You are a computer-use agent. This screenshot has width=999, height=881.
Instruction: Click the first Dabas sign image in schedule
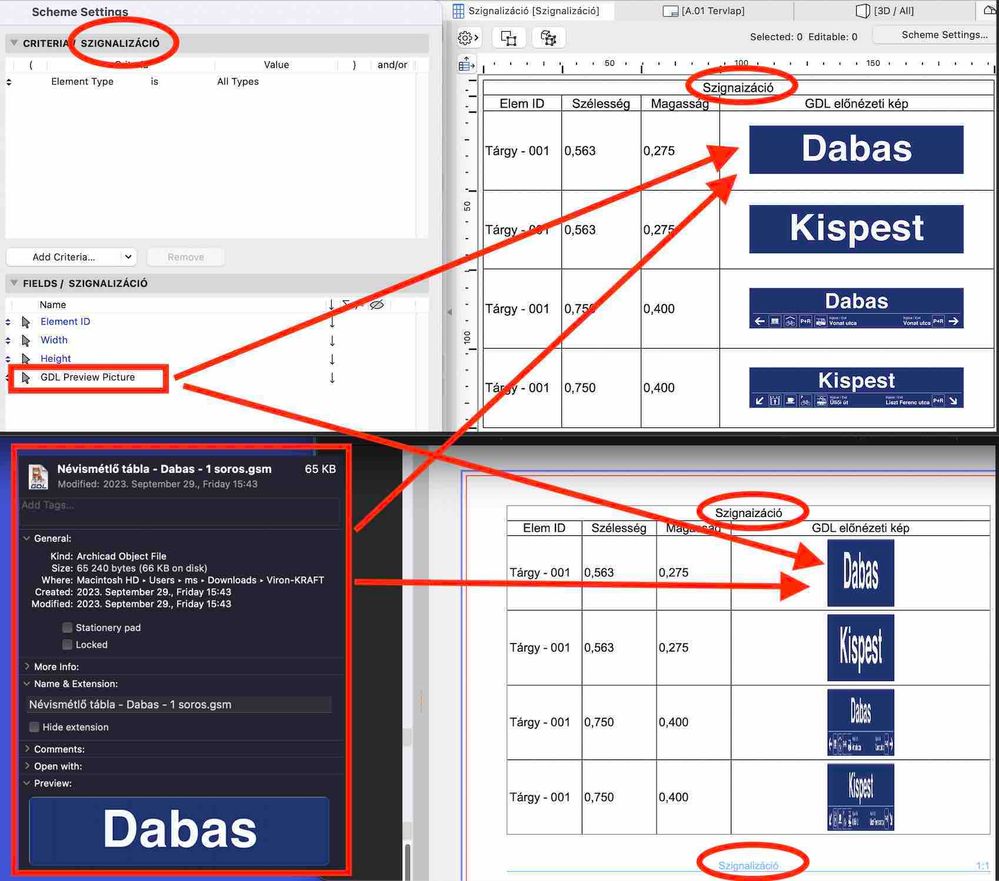856,150
